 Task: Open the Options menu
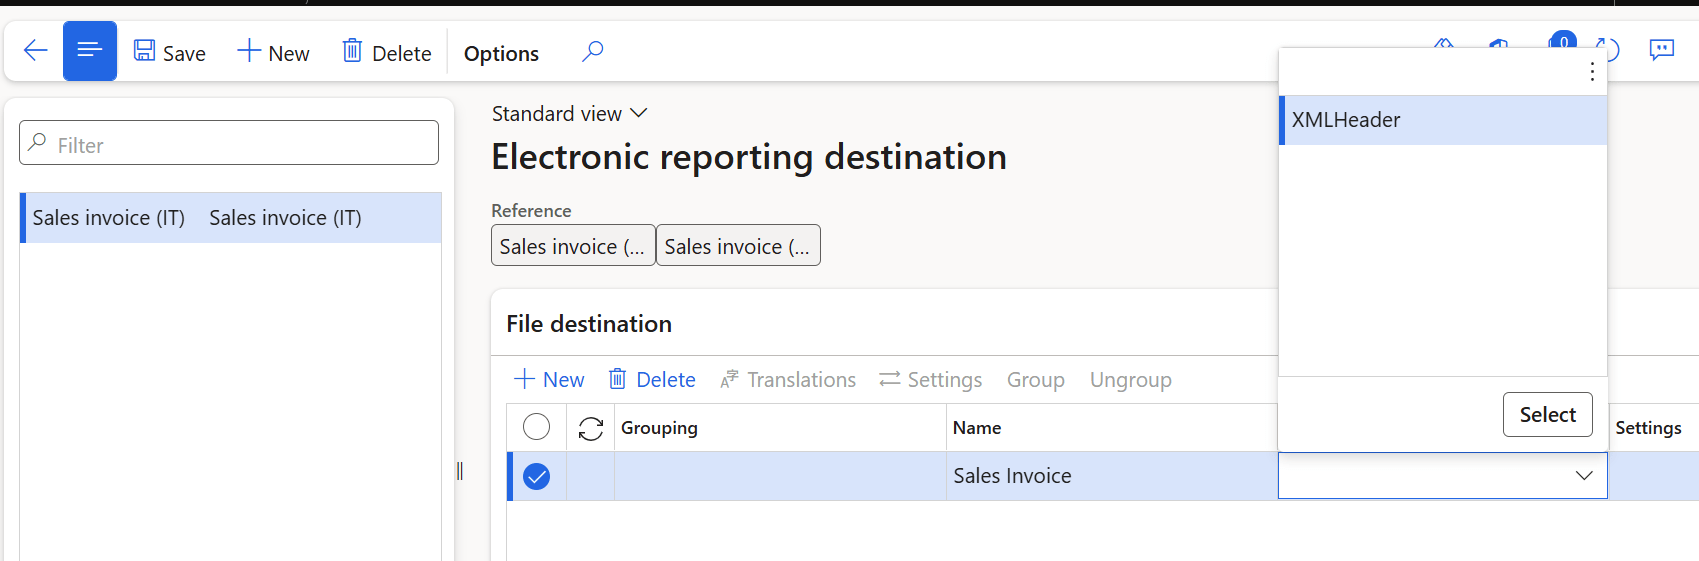(501, 53)
